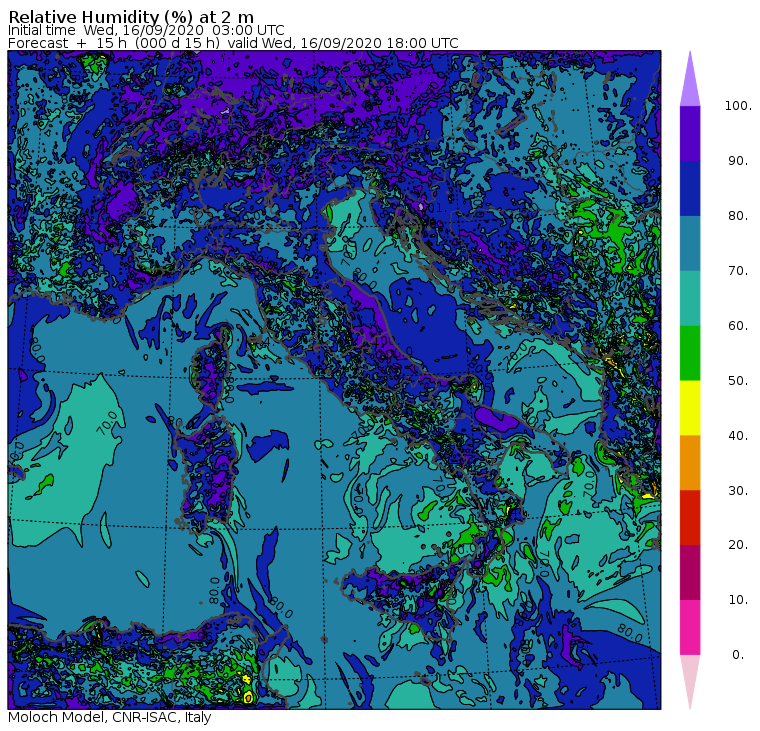The image size is (760, 731).
Task: Click the 'Forecast + 15 h' valid time line
Action: coord(233,43)
